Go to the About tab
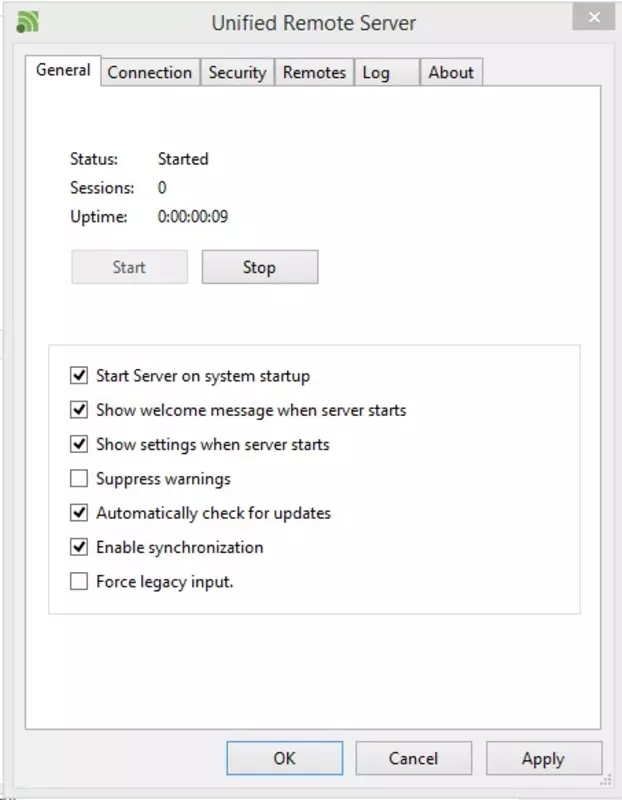622x800 pixels. pyautogui.click(x=451, y=72)
